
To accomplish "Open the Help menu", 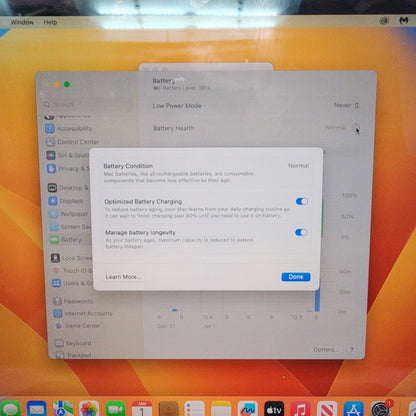I will [50, 22].
